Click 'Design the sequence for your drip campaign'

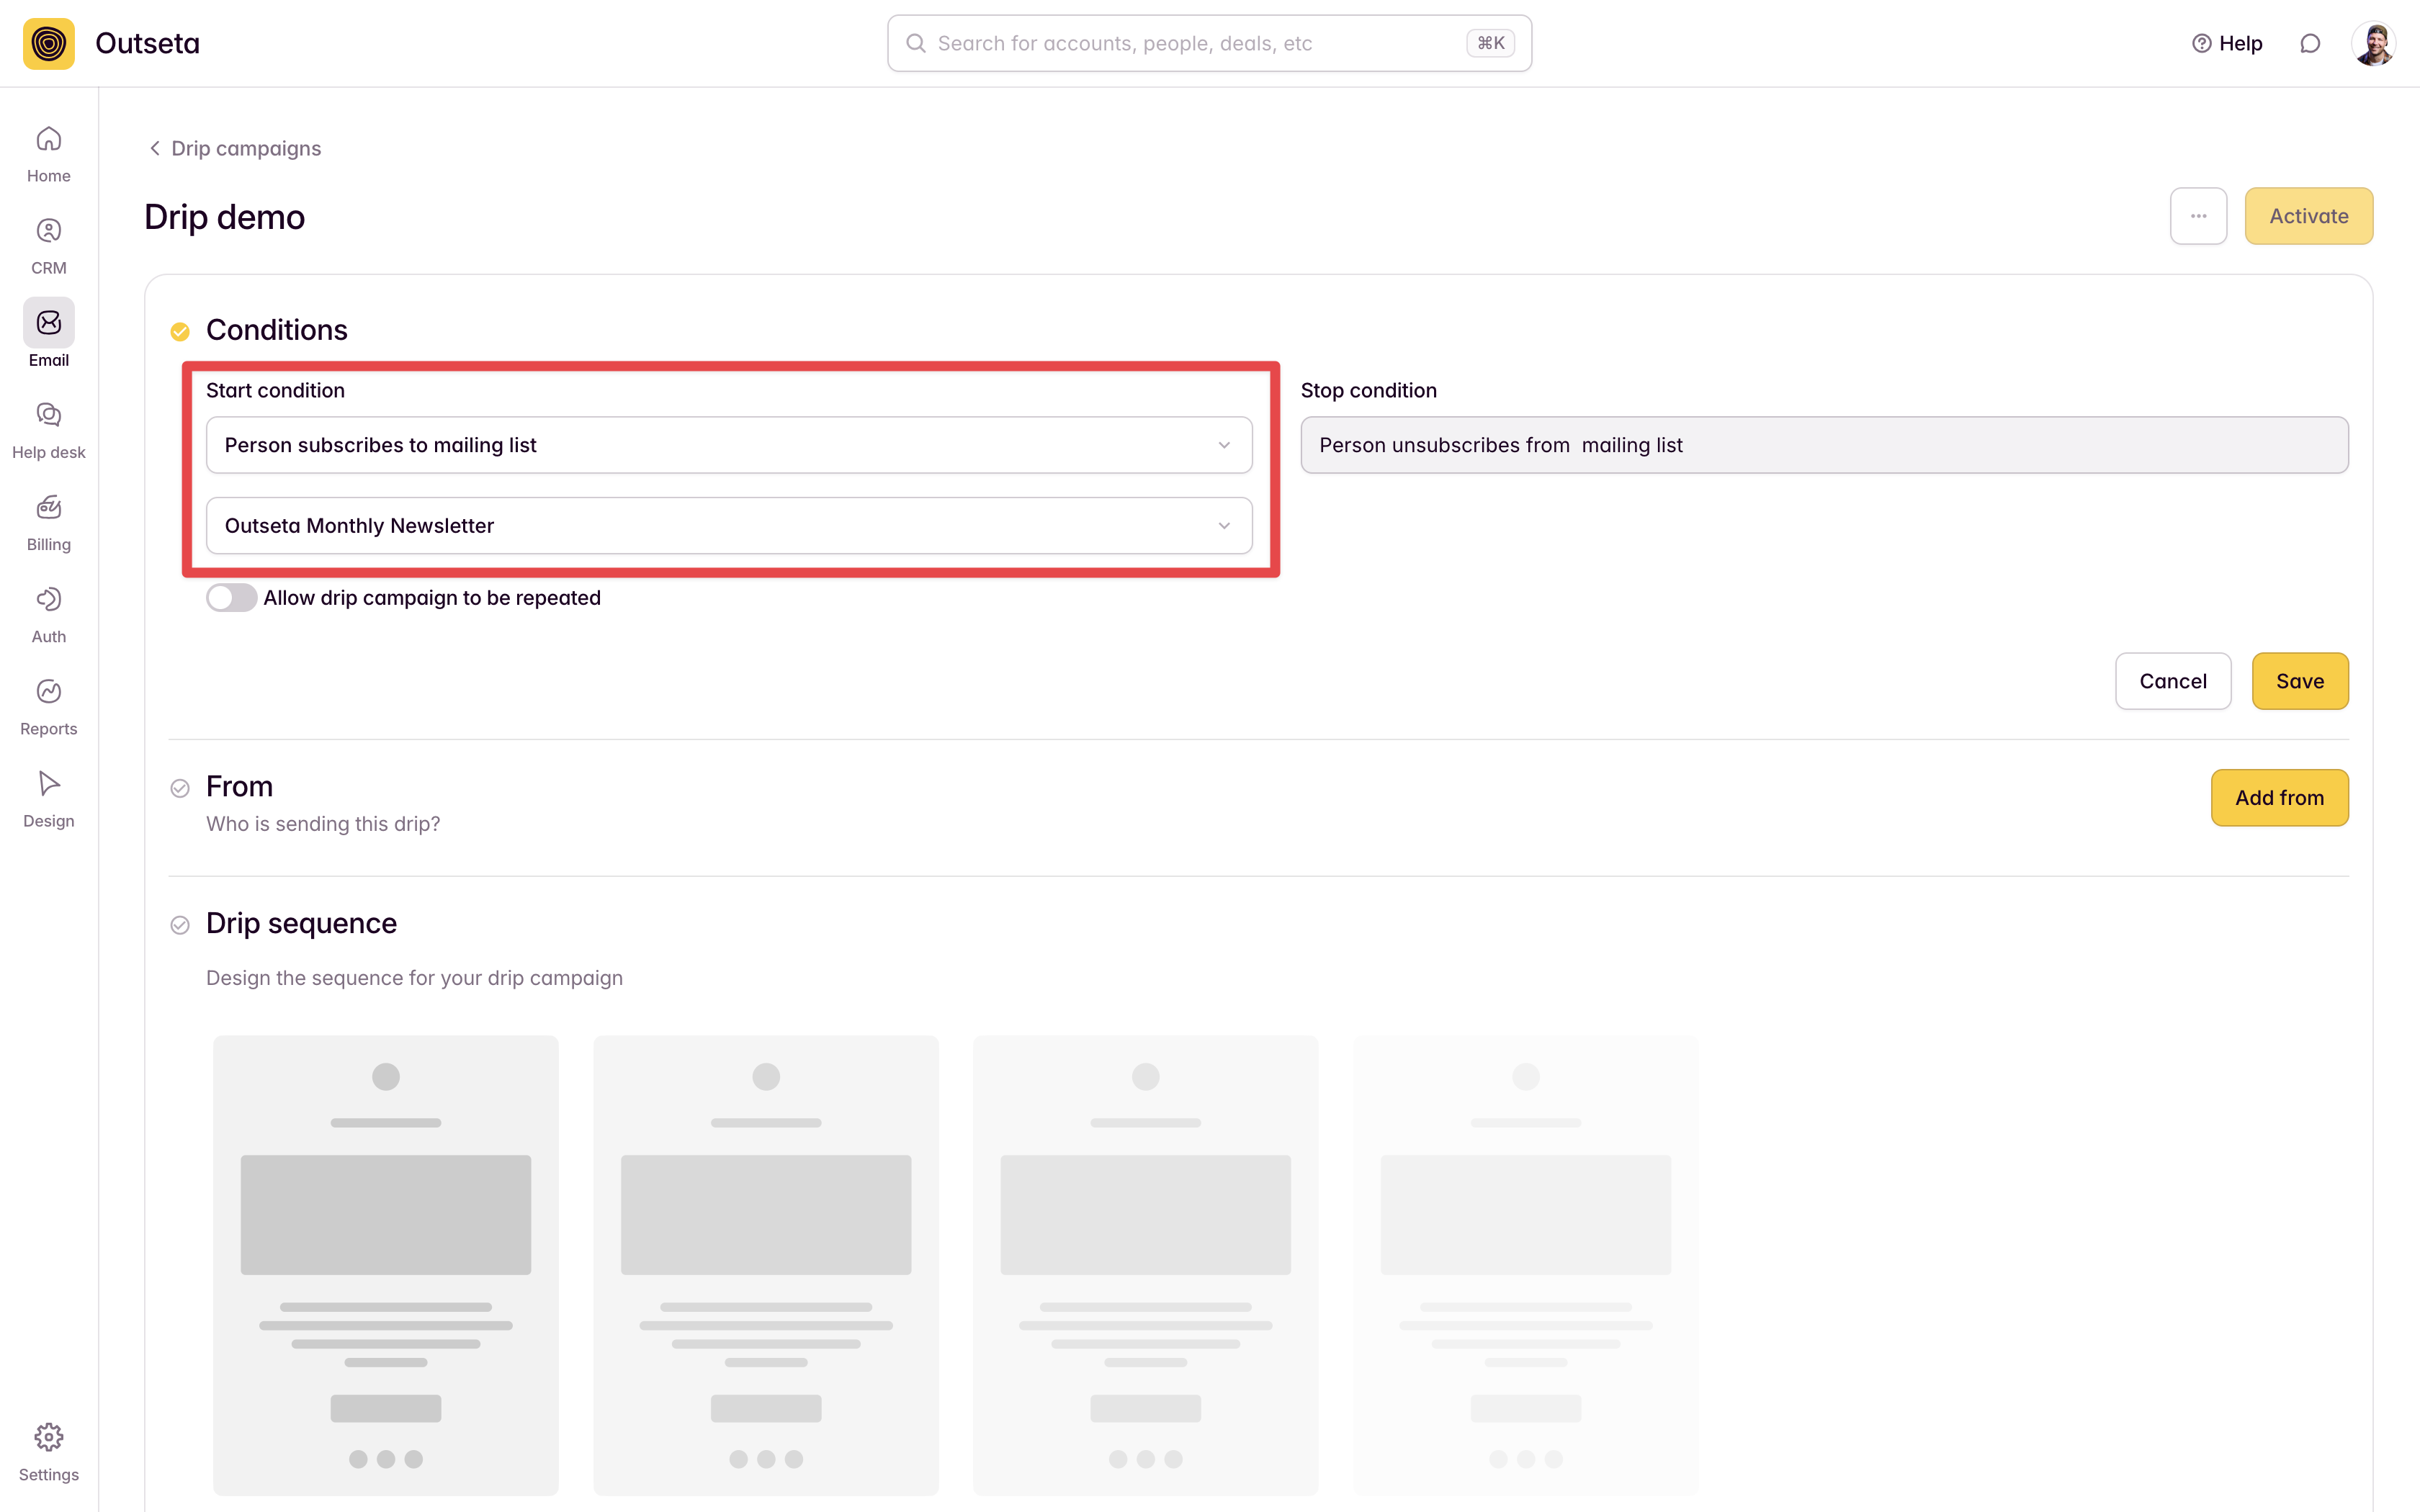pyautogui.click(x=414, y=978)
